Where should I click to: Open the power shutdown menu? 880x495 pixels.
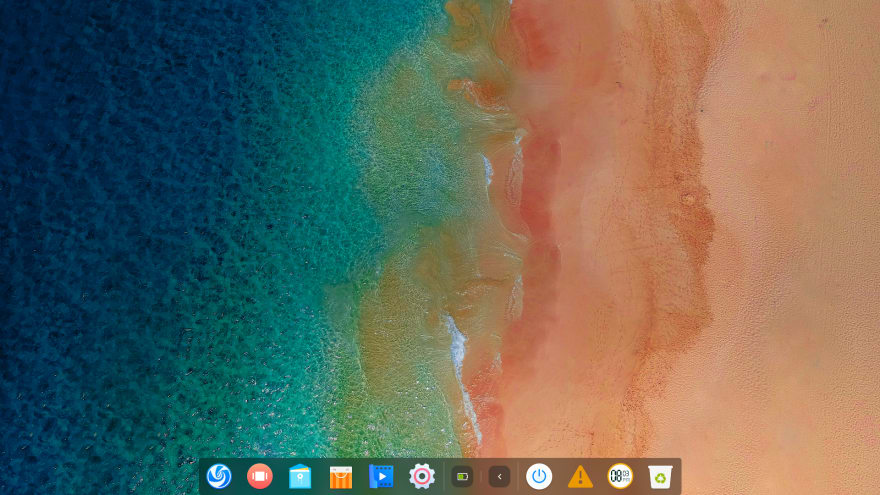(x=539, y=476)
